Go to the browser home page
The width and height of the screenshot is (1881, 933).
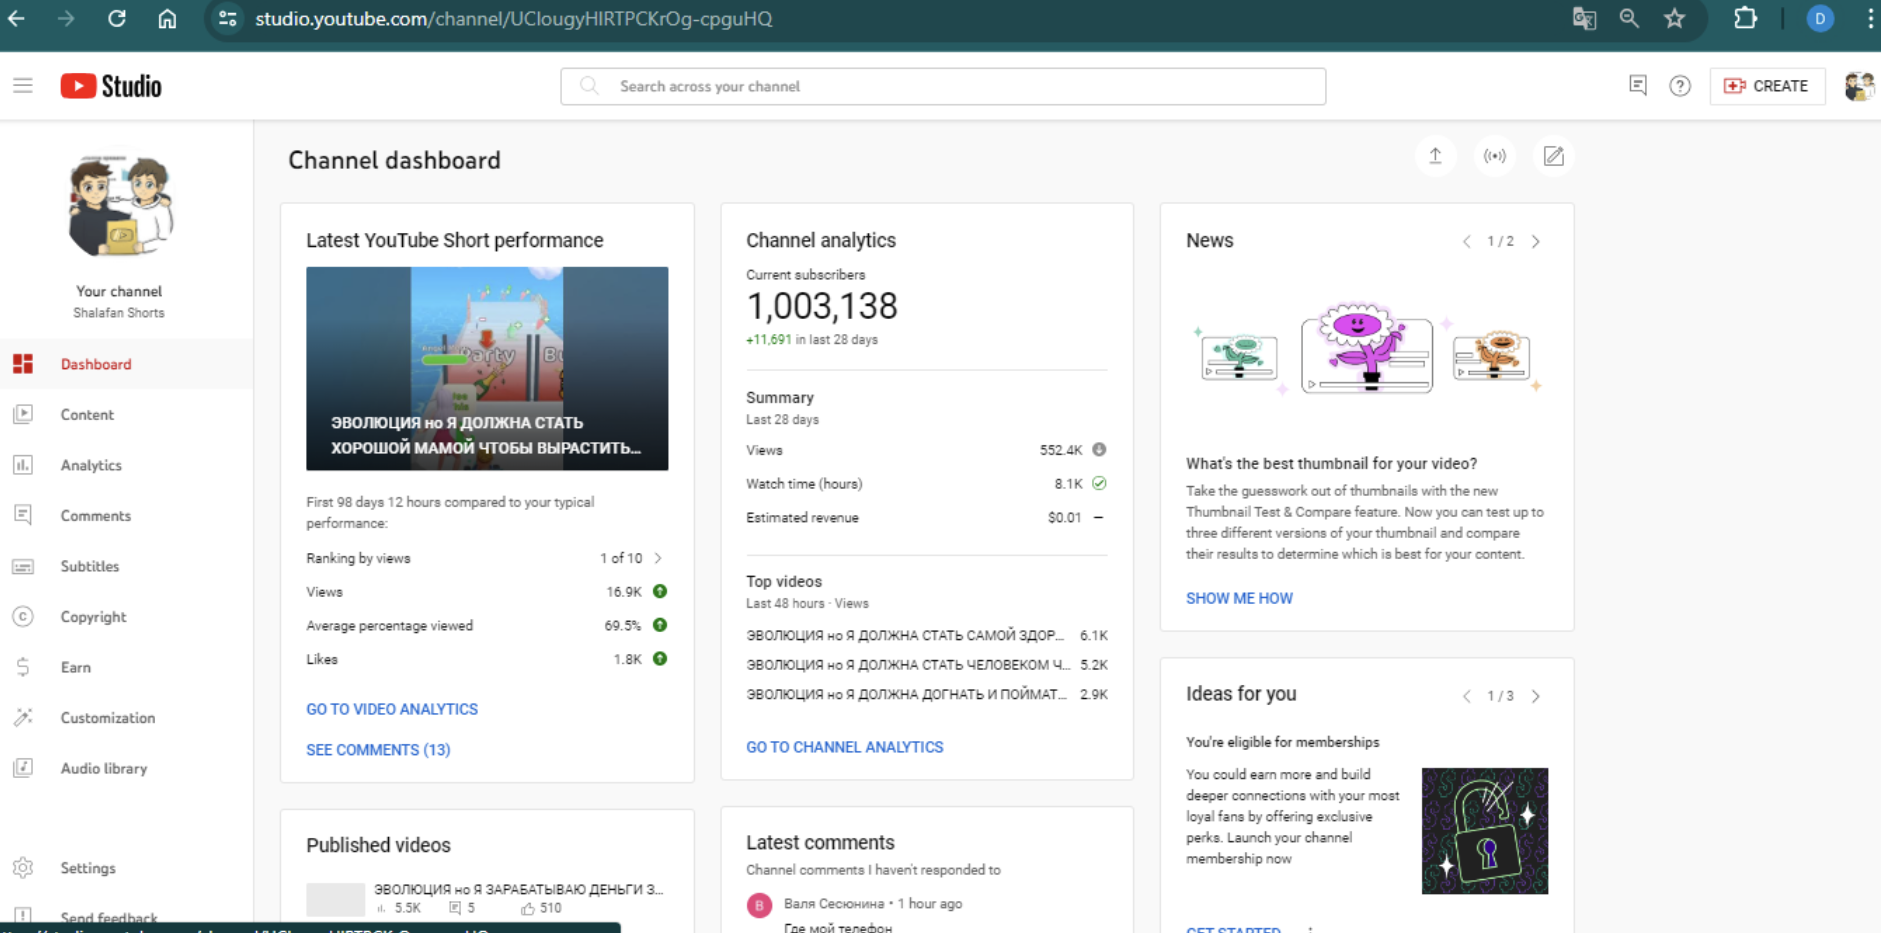tap(167, 18)
